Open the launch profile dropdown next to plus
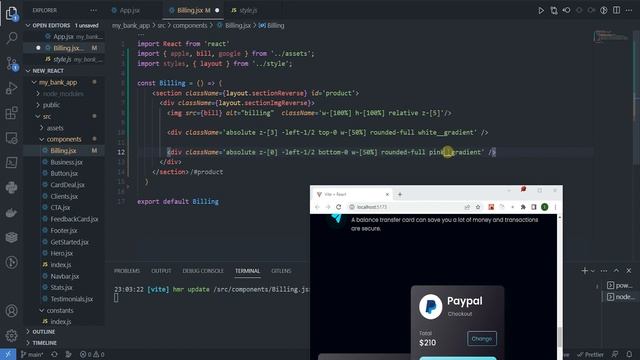The height and width of the screenshot is (360, 640). pyautogui.click(x=593, y=271)
